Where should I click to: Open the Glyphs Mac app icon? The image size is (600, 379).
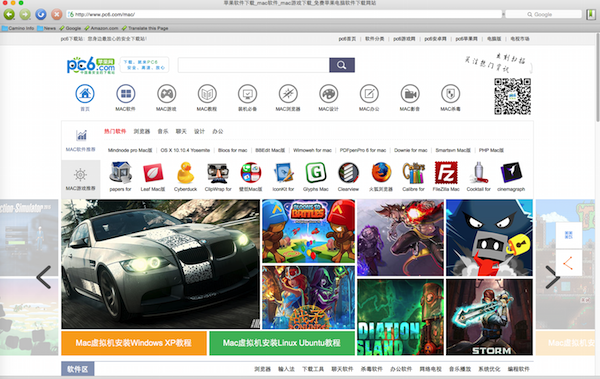click(316, 173)
